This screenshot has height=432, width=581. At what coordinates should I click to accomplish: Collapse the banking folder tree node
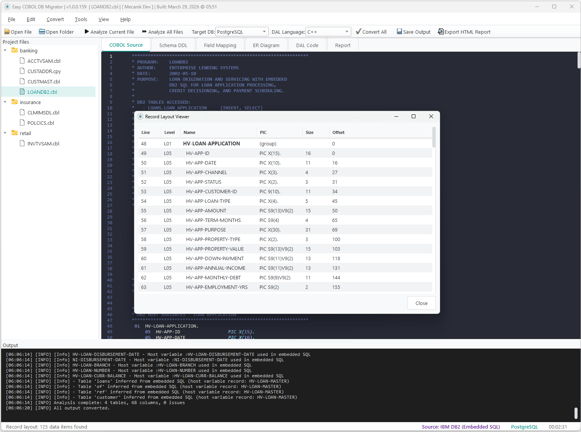click(5, 50)
